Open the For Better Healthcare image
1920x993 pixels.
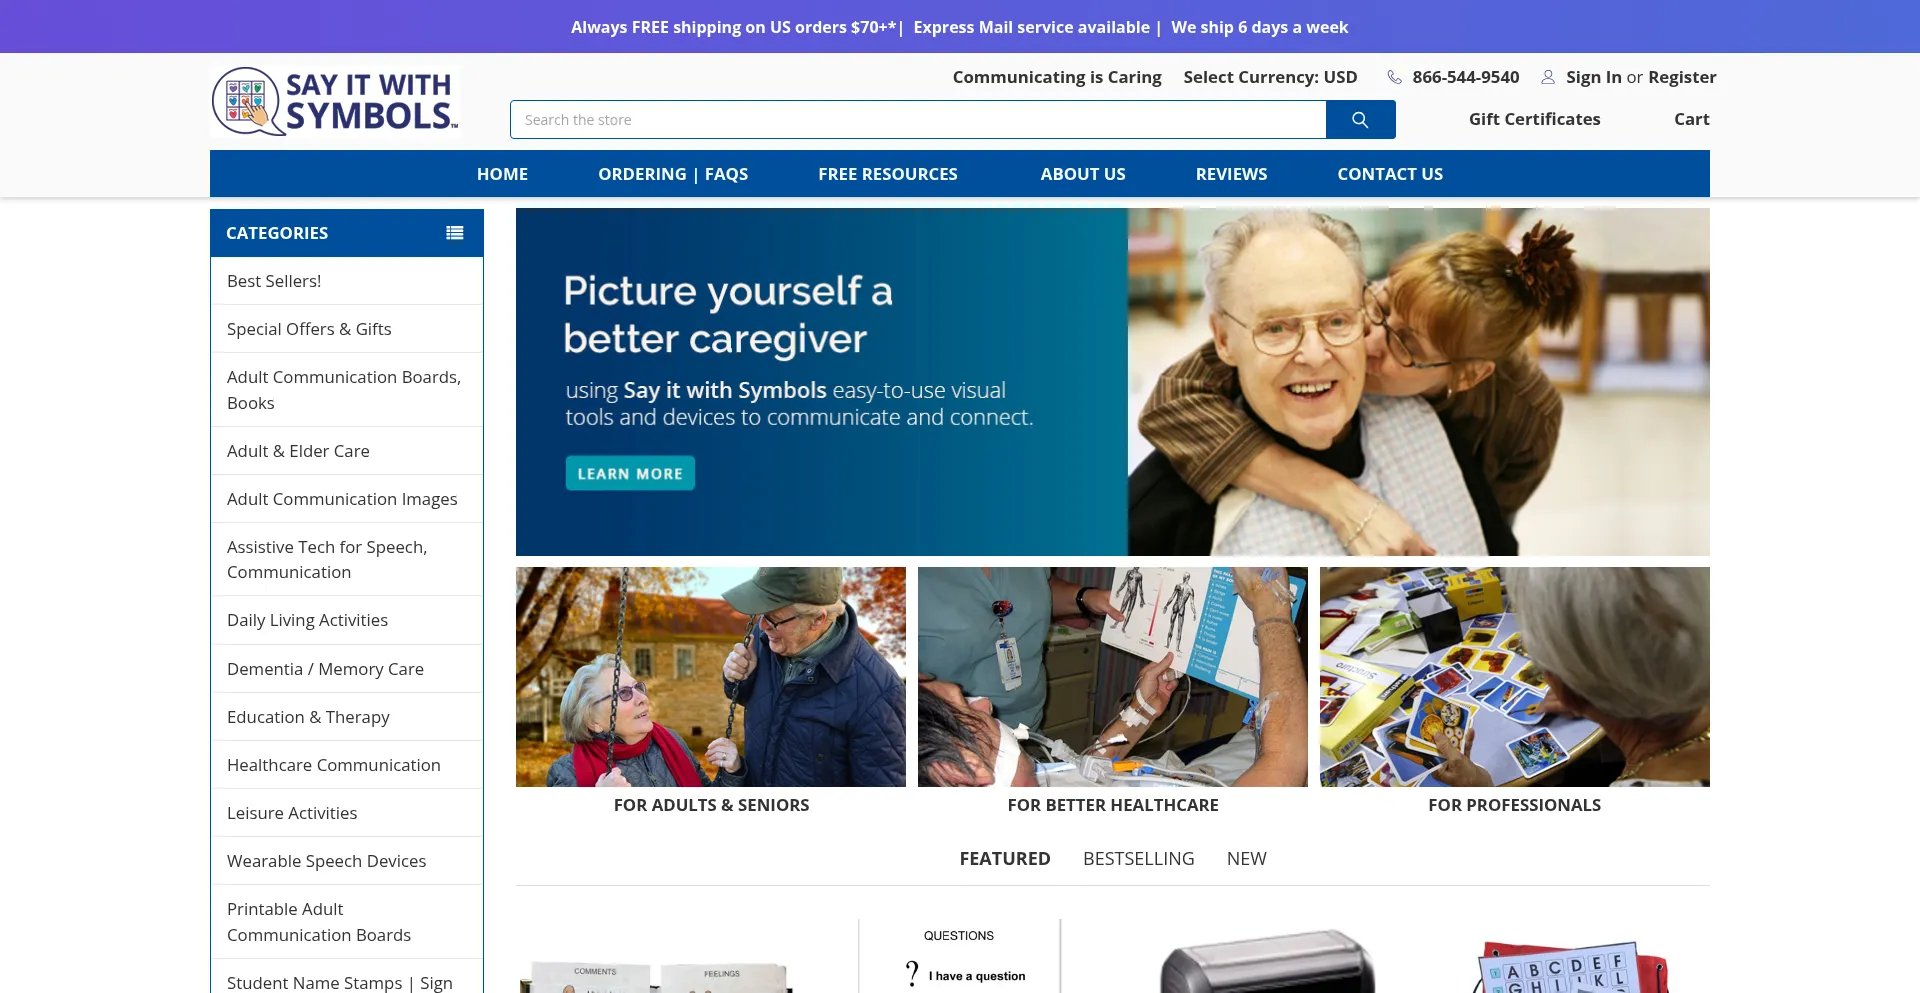(1113, 677)
